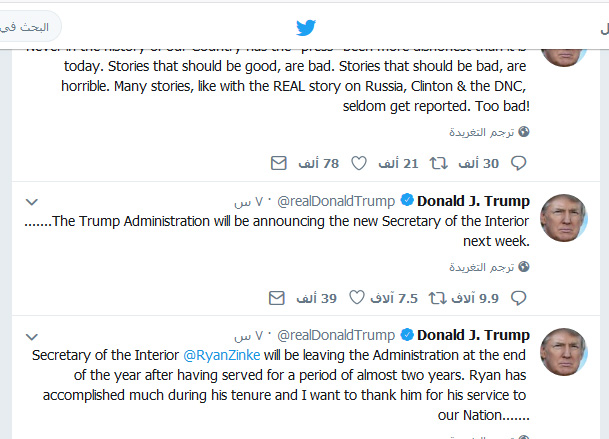Like the tweet with 39 ألف likes

point(360,298)
